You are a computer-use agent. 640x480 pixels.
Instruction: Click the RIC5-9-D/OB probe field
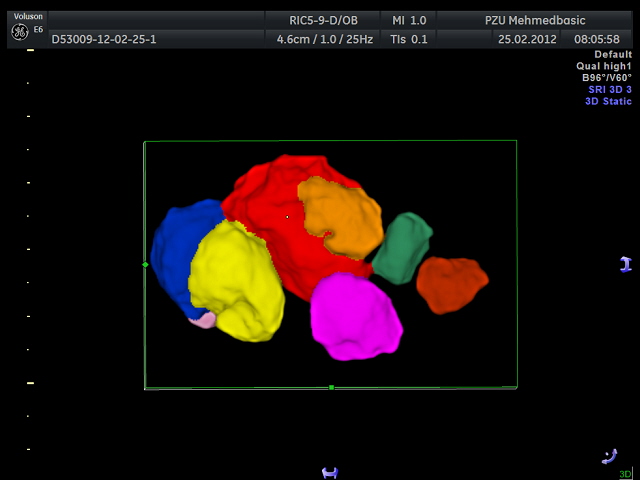[x=319, y=20]
